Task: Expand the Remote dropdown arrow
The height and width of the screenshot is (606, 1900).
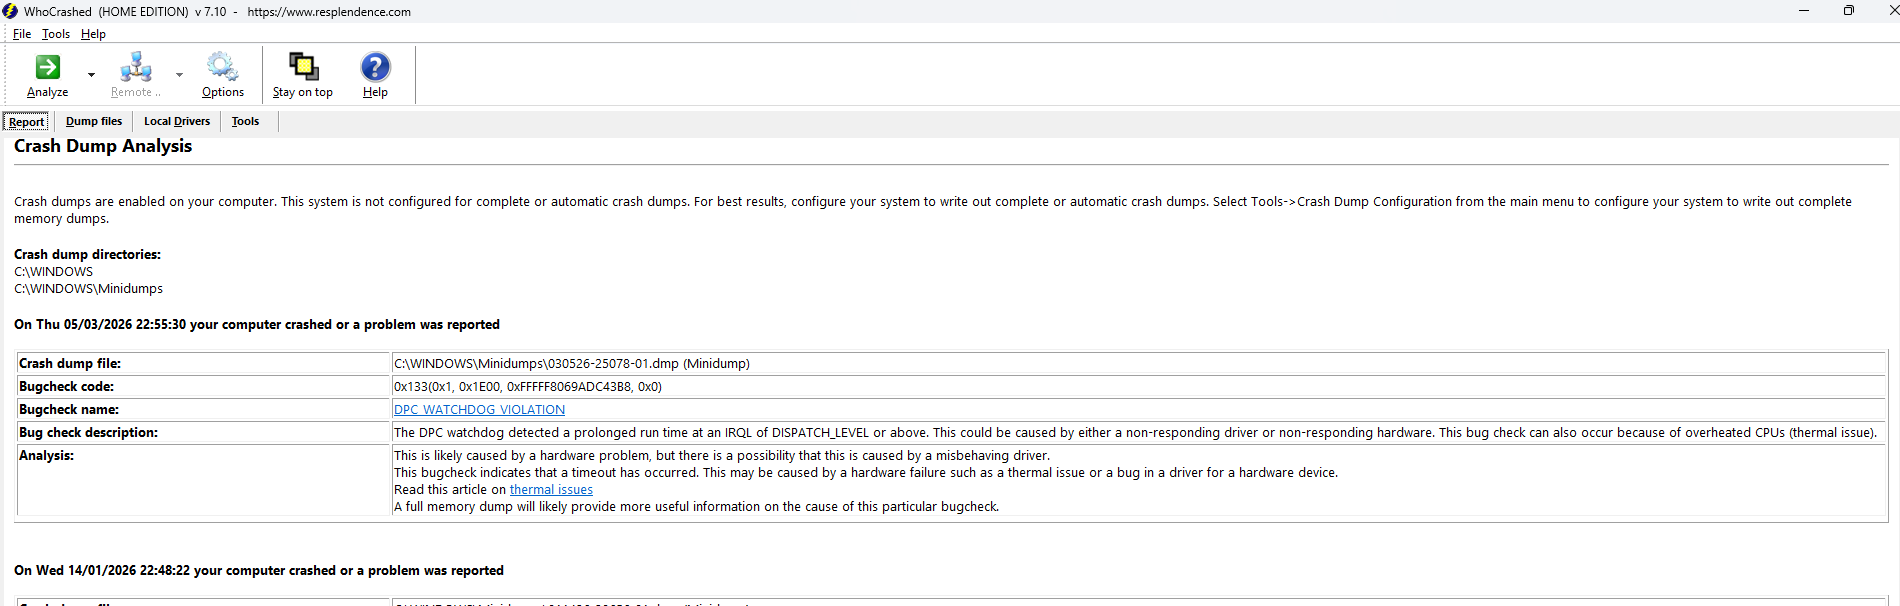Action: click(179, 75)
